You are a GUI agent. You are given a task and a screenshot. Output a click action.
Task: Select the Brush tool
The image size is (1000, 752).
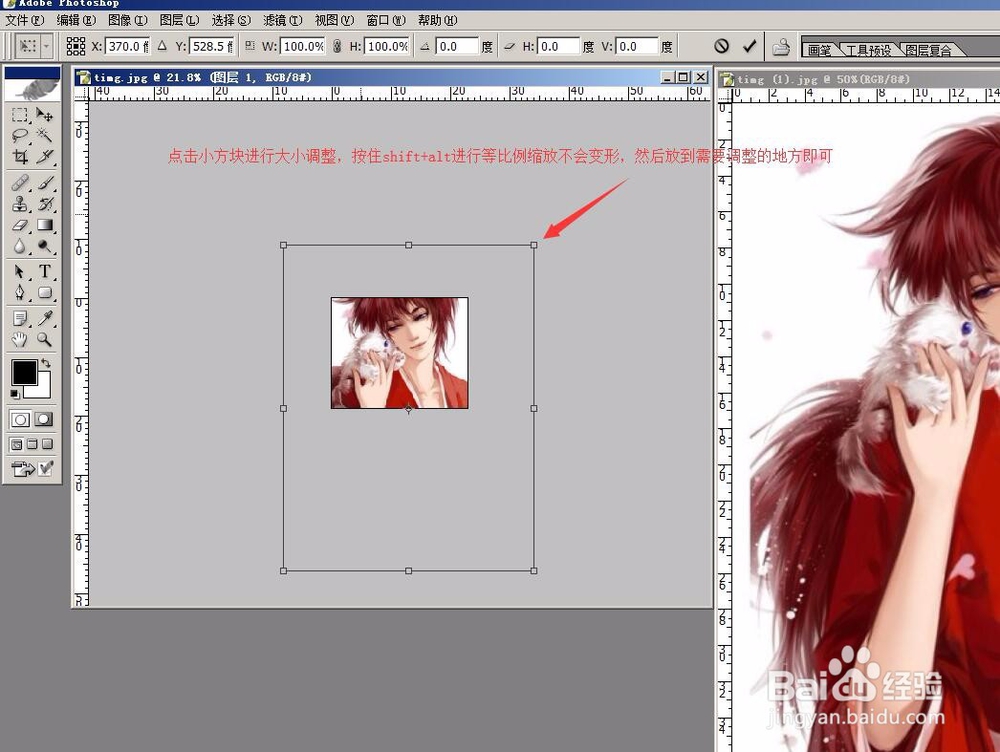[x=44, y=183]
